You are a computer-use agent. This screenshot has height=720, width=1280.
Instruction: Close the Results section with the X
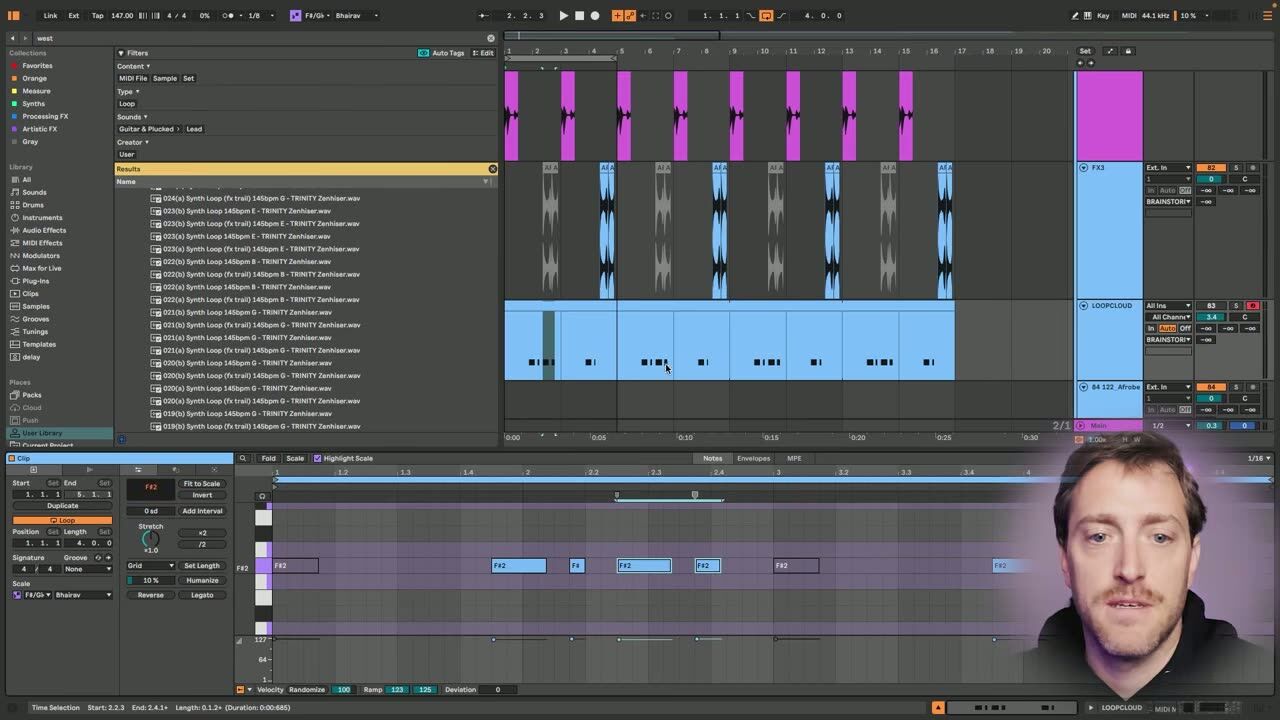tap(492, 169)
